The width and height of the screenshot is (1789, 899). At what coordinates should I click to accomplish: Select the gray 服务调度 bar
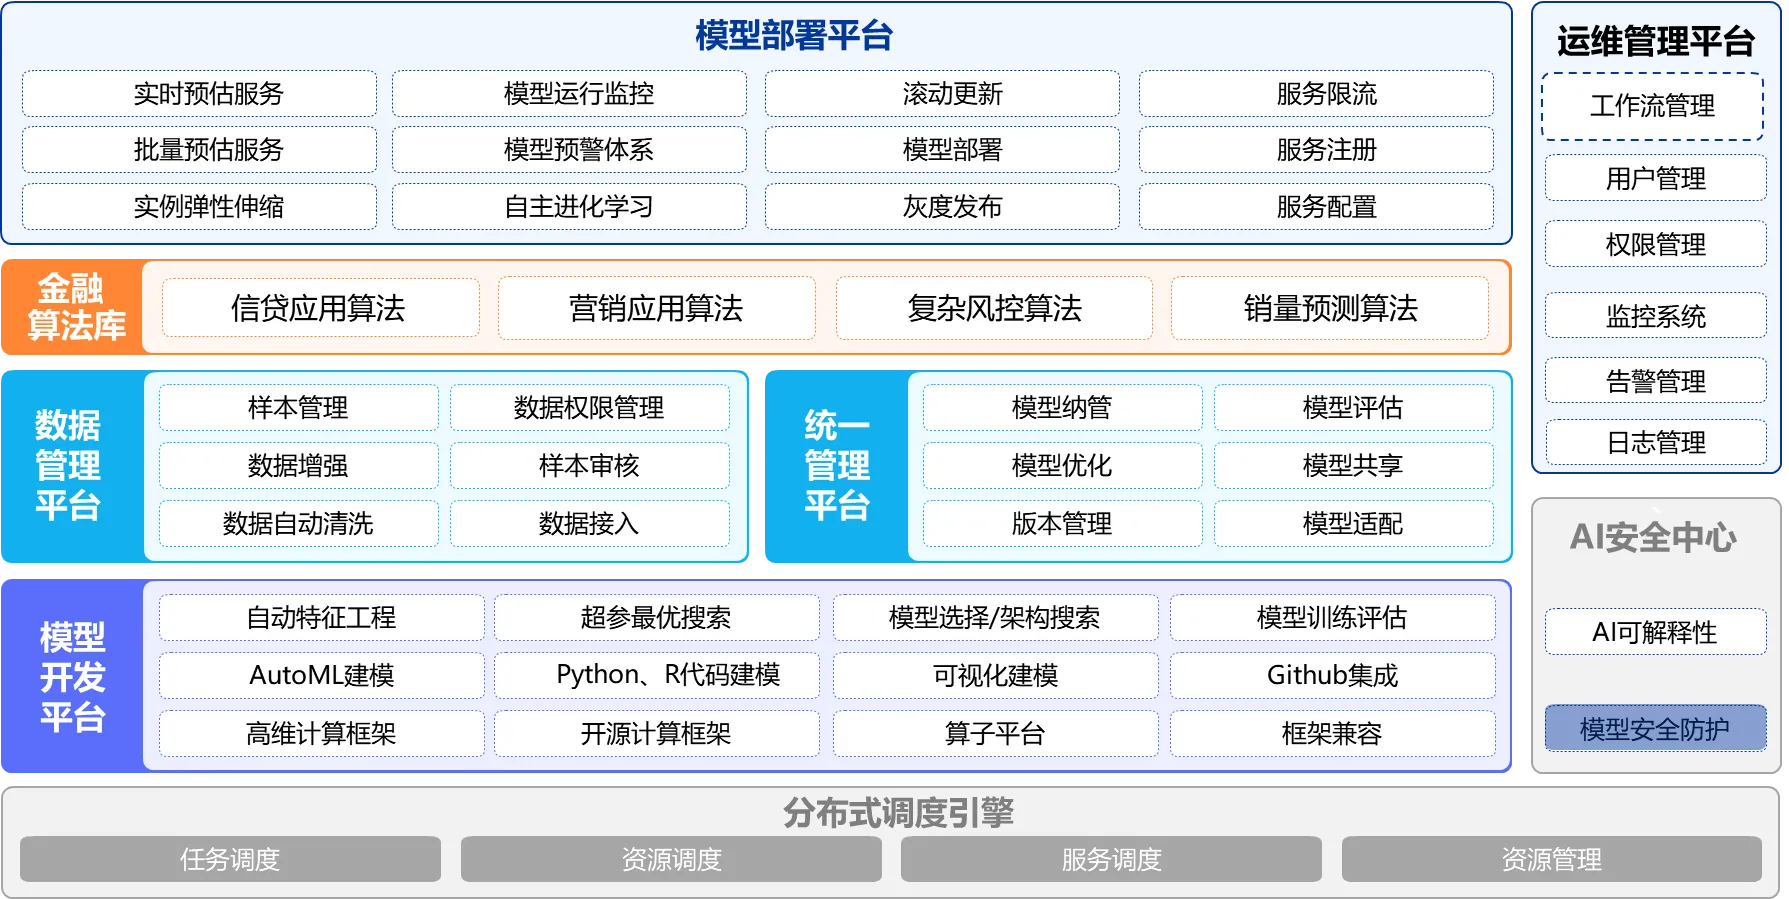click(x=1111, y=859)
